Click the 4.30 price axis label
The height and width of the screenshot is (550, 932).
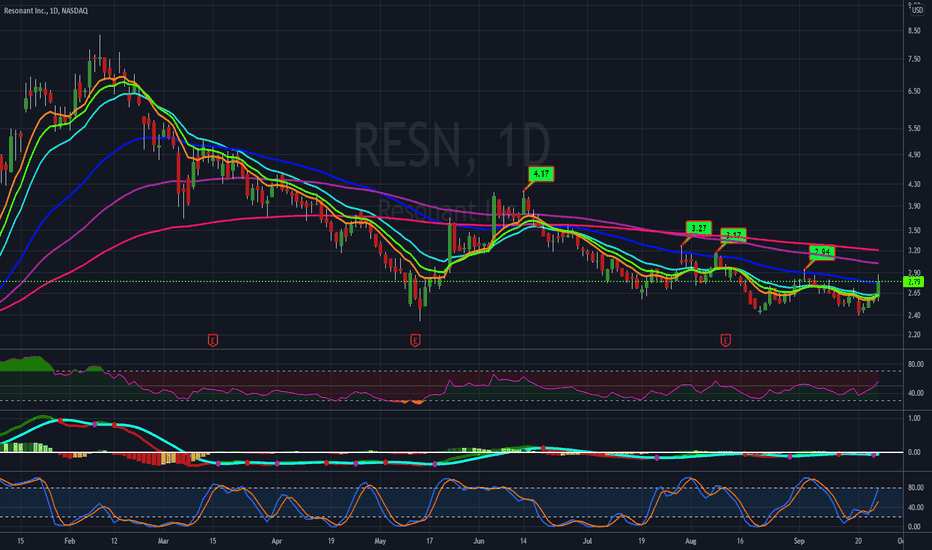(914, 184)
